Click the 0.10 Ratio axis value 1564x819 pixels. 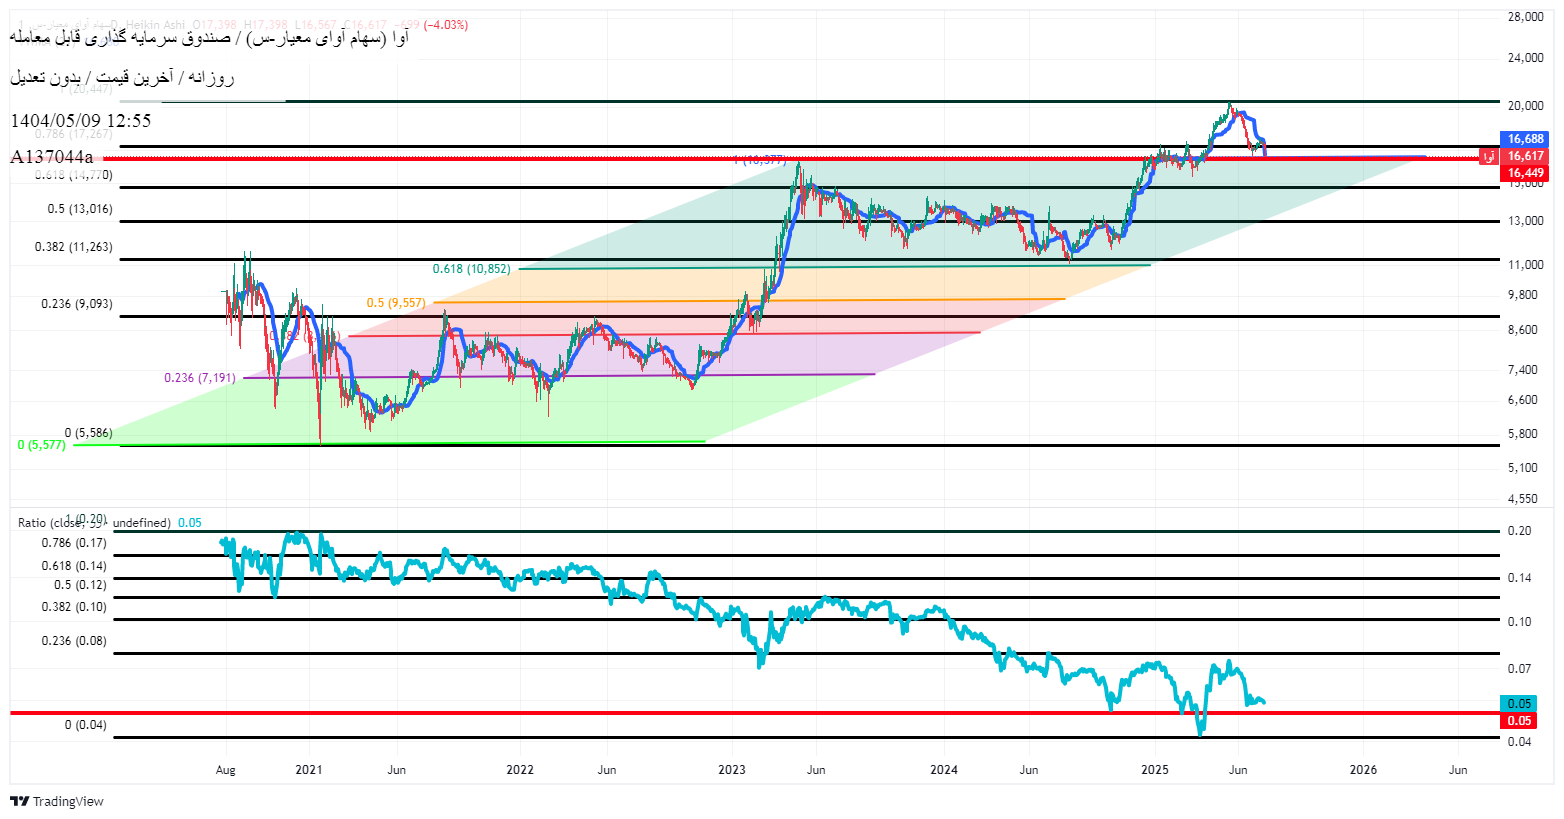click(x=1519, y=622)
